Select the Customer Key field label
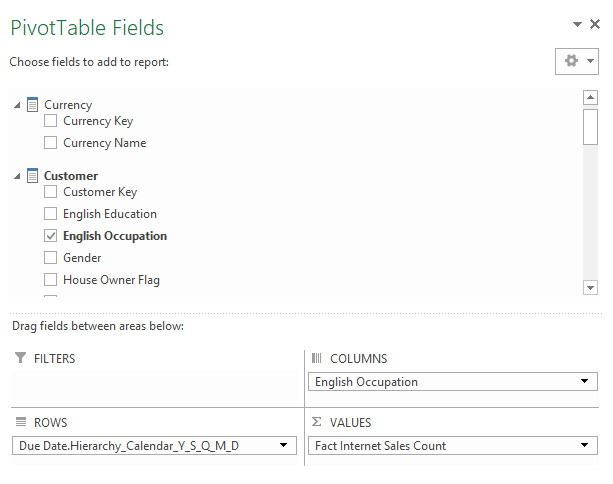The image size is (613, 484). [x=100, y=192]
